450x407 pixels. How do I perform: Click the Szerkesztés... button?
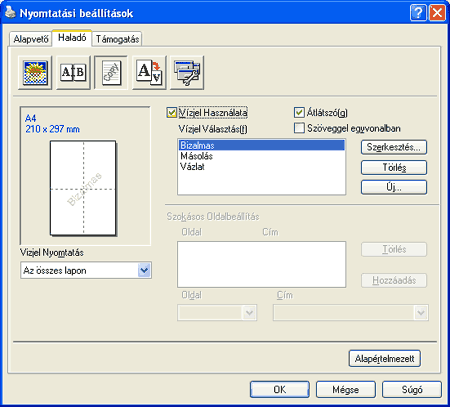tap(394, 147)
